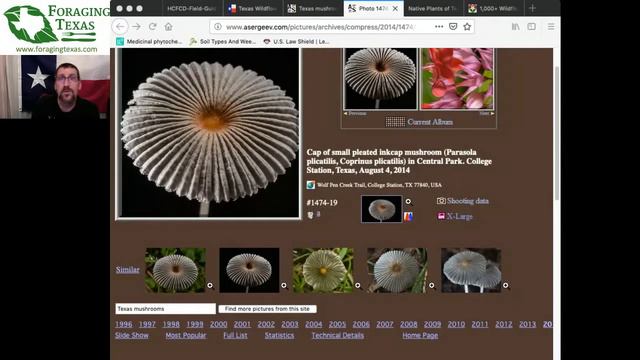Open the browser home page icon
Screen dimensions: 640x360
tap(169, 27)
